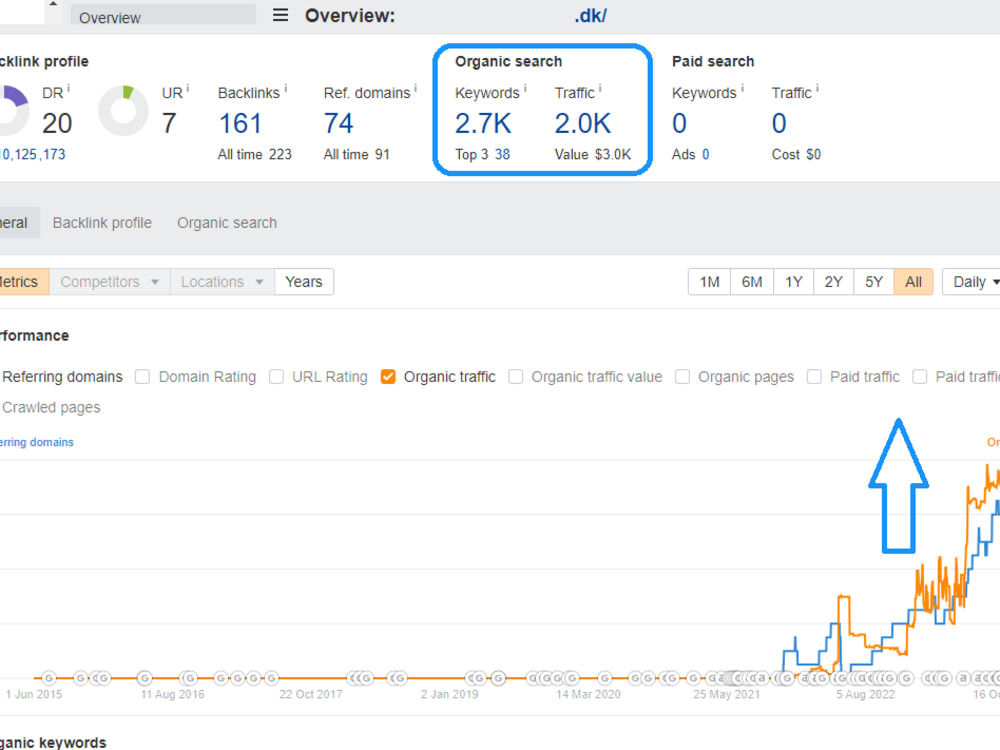Uncheck the Organic traffic checkbox
The width and height of the screenshot is (1000, 750).
pyautogui.click(x=388, y=377)
